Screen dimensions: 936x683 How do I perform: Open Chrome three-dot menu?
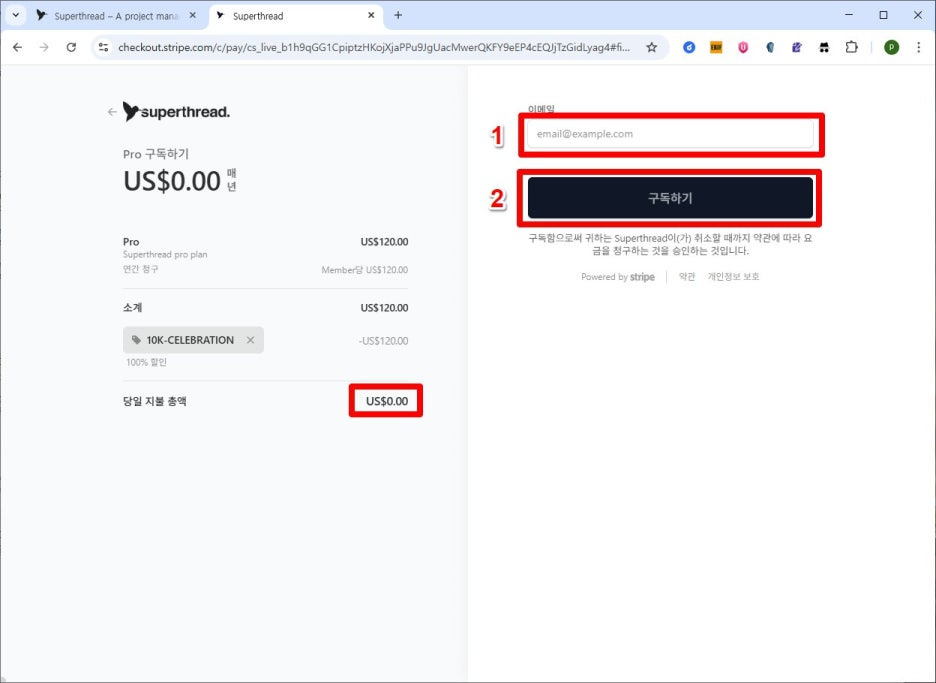pos(918,47)
